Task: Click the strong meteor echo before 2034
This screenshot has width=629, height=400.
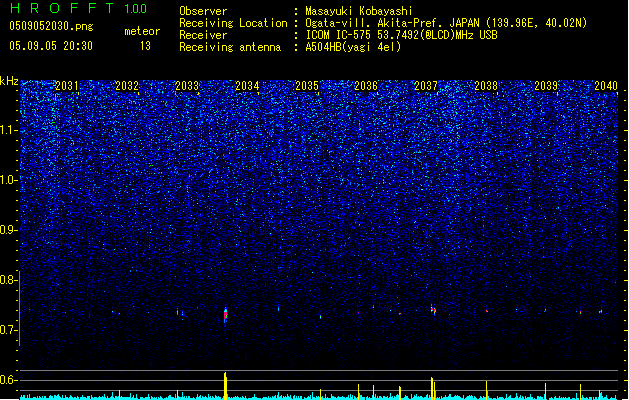Action: [225, 315]
